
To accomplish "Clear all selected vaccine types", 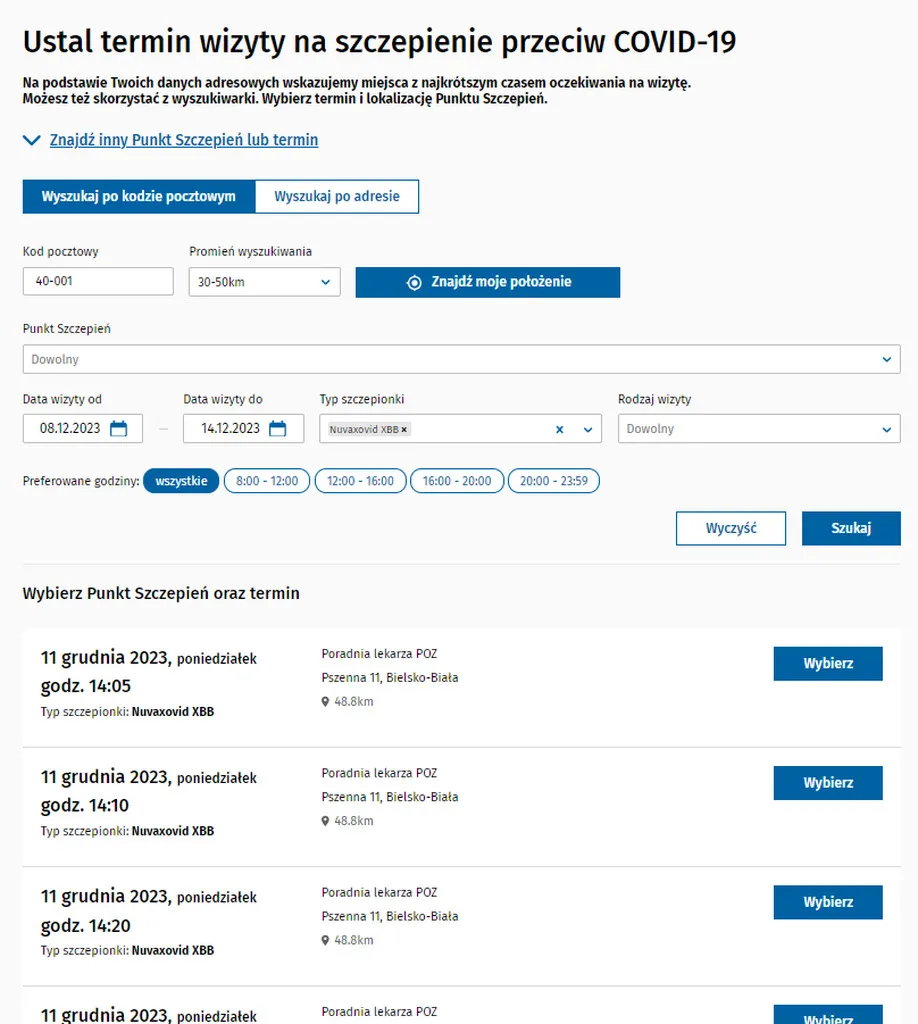I will click(x=560, y=430).
